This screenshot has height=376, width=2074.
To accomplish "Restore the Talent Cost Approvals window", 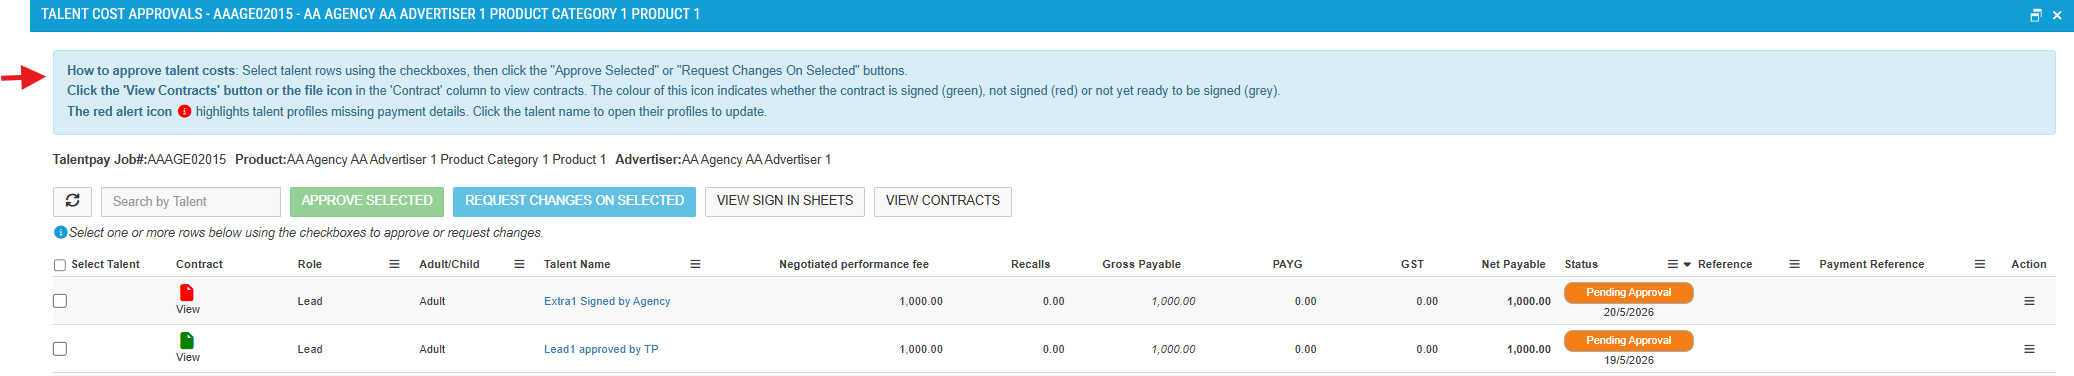I will [x=2035, y=15].
